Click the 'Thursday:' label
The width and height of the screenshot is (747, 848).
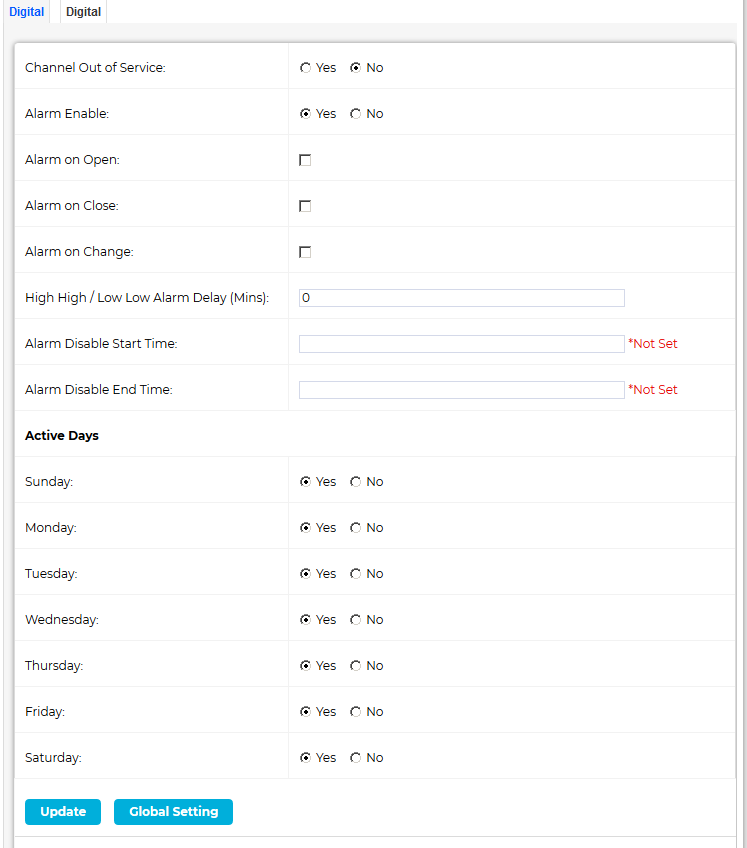[54, 665]
